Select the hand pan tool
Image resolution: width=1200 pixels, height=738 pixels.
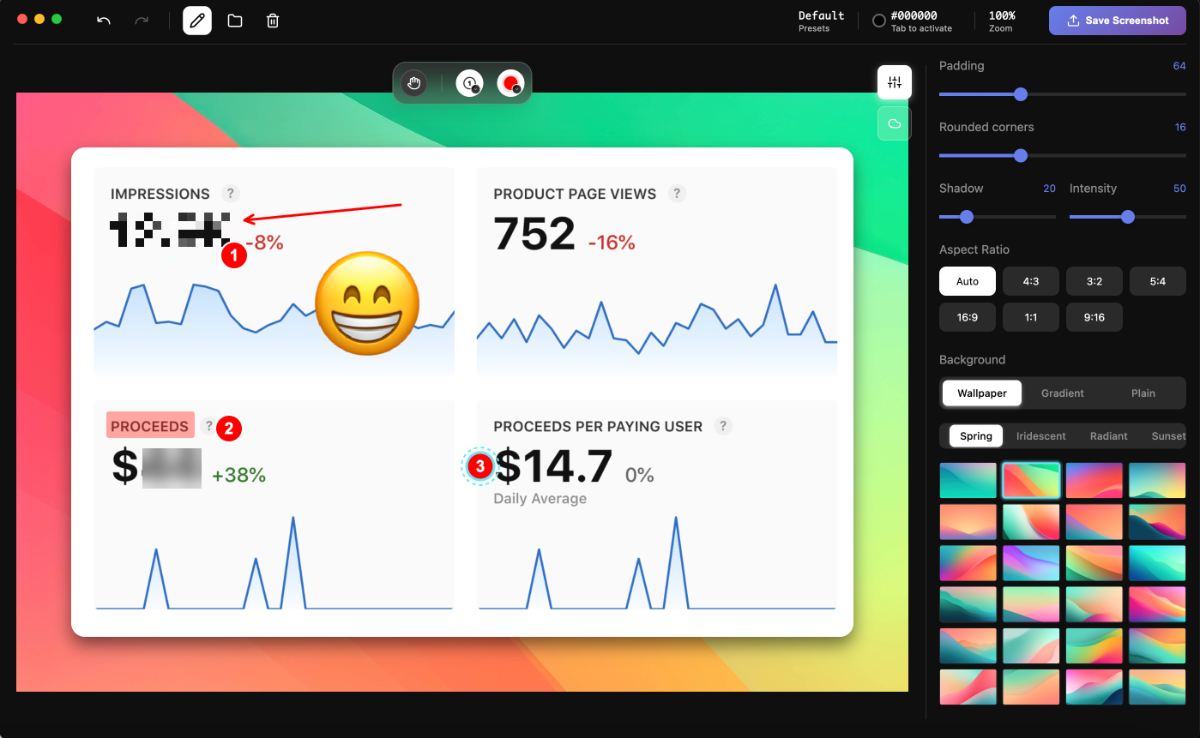[x=412, y=83]
